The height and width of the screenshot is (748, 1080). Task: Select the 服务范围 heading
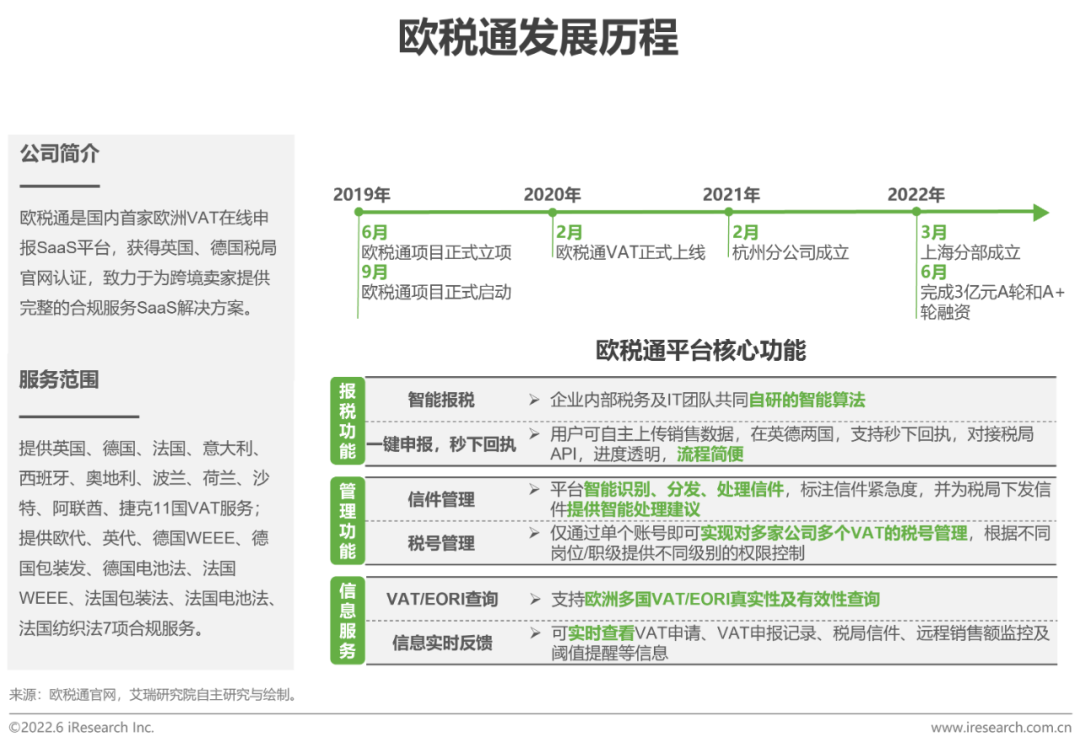point(59,380)
